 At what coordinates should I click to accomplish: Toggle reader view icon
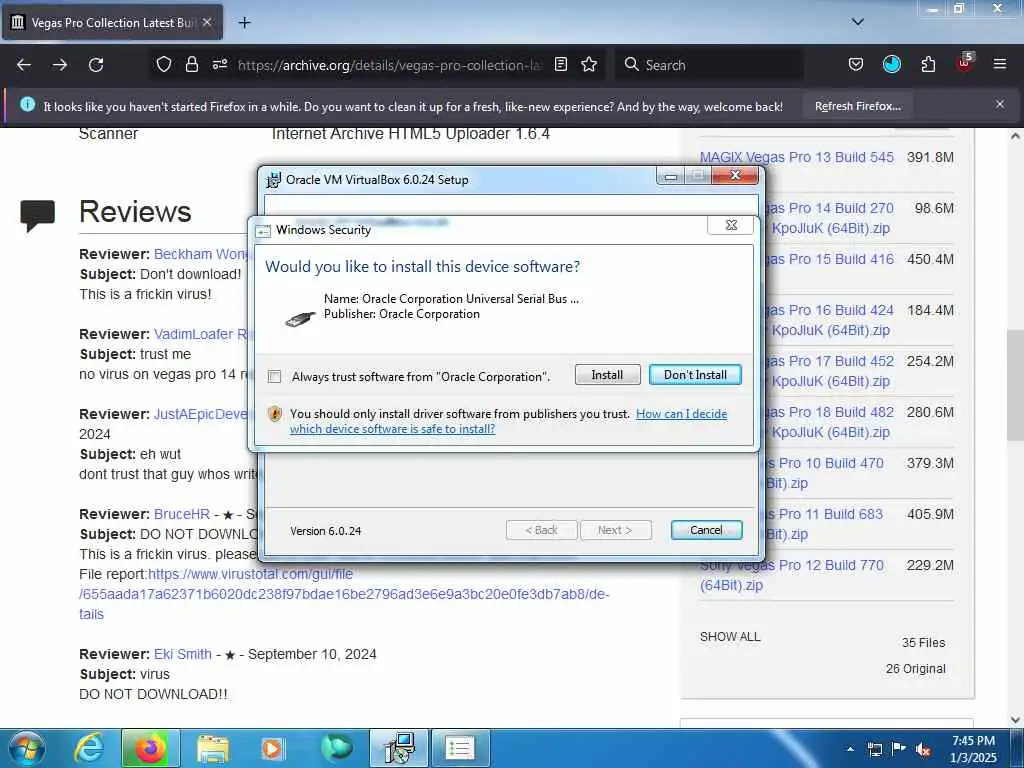point(560,65)
